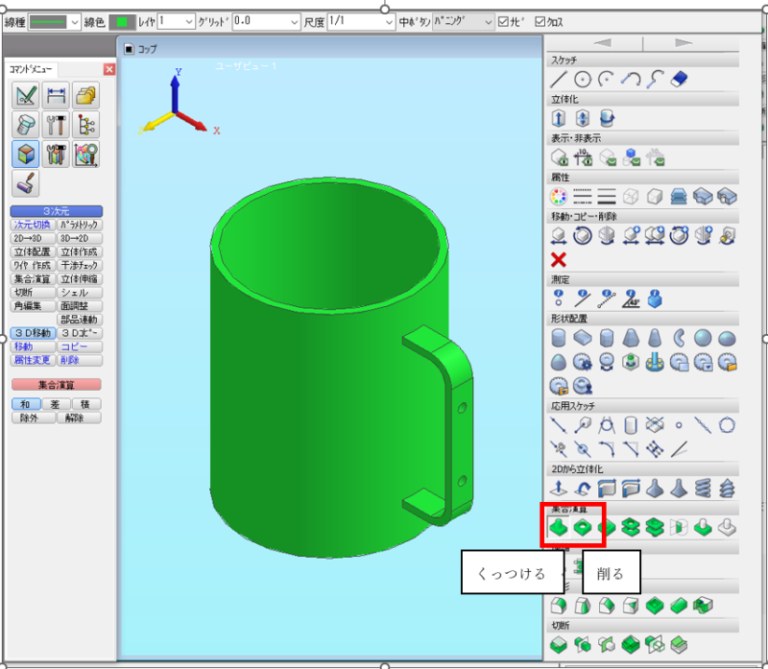
Task: Toggle the ｸﾛｽ checkbox
Action: click(x=541, y=21)
